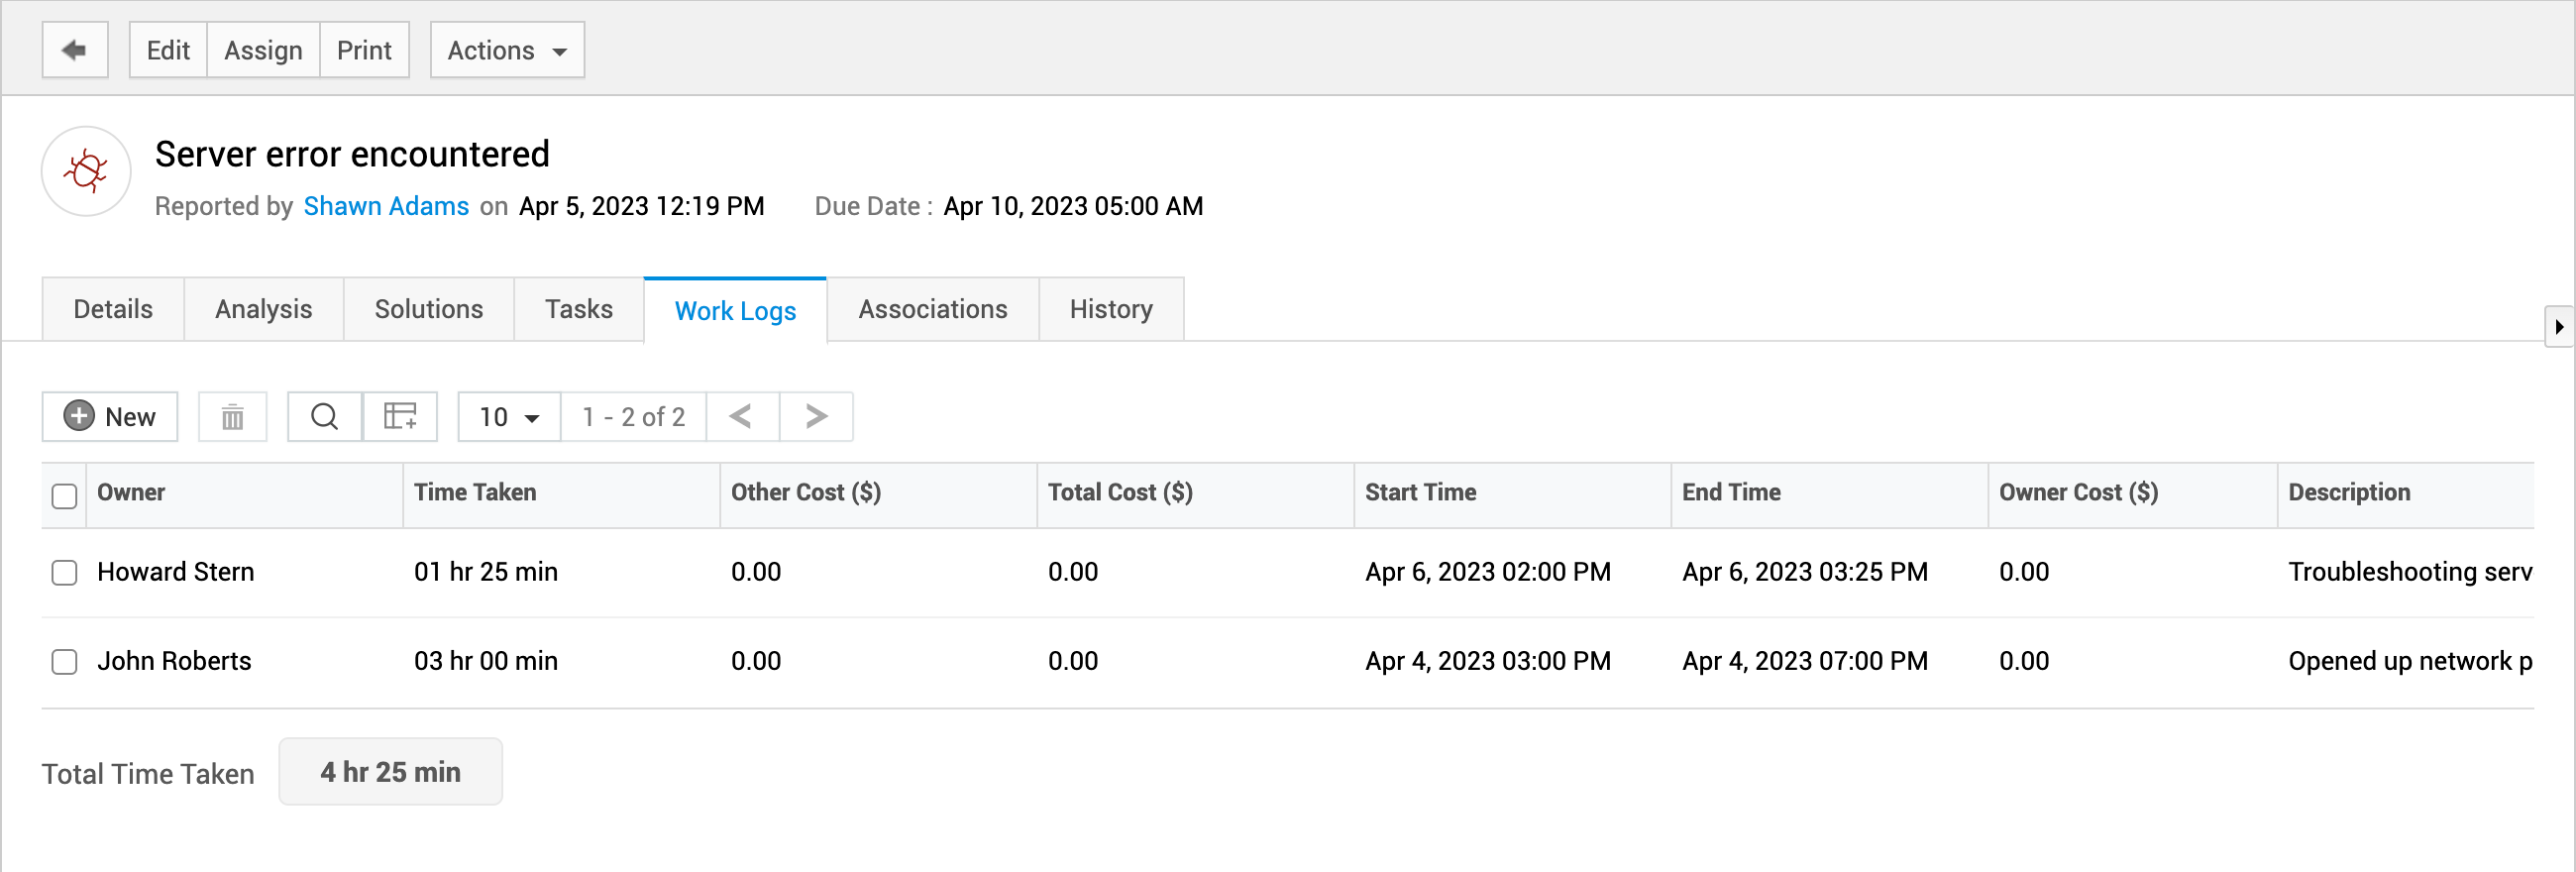Open the 10 rows-per-page dropdown

(509, 417)
